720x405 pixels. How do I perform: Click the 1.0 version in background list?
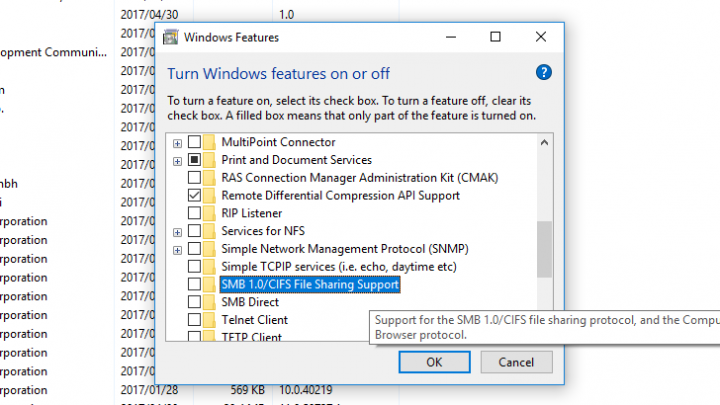[287, 15]
